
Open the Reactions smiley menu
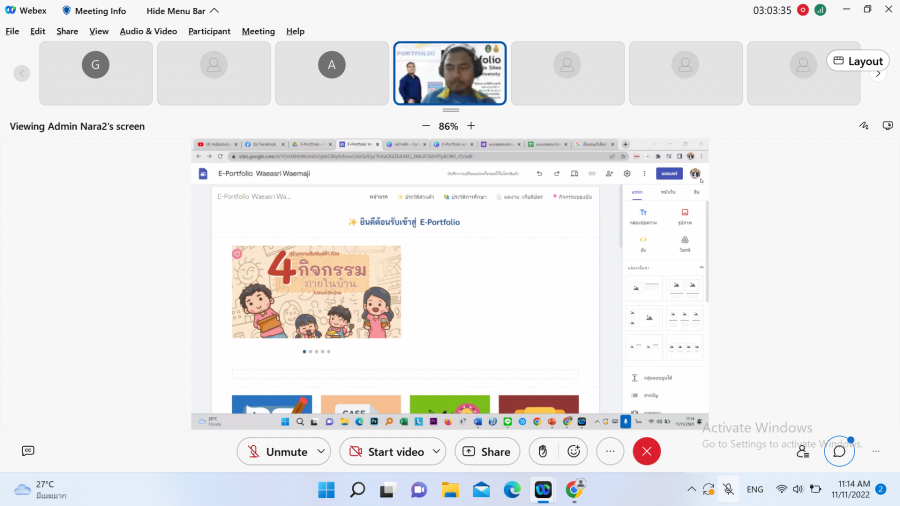574,452
